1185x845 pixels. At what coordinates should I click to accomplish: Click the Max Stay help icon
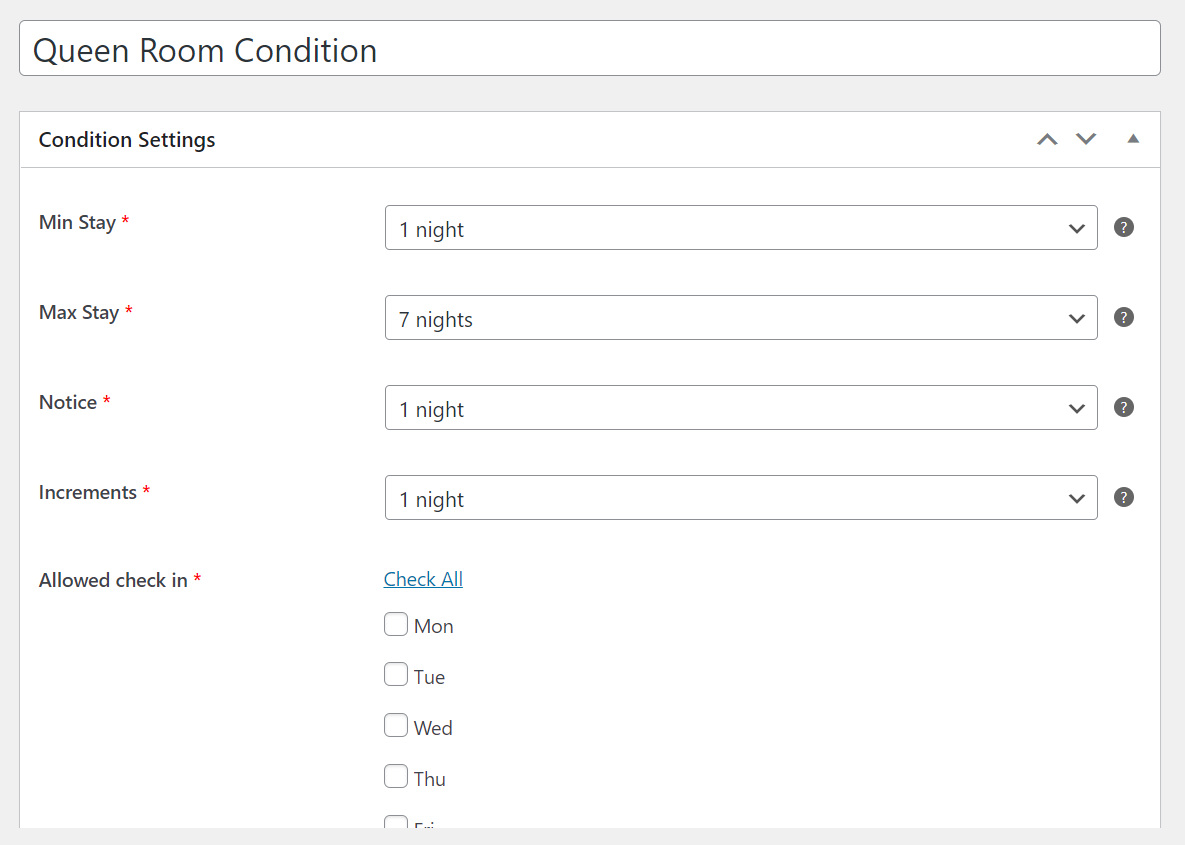(x=1123, y=317)
